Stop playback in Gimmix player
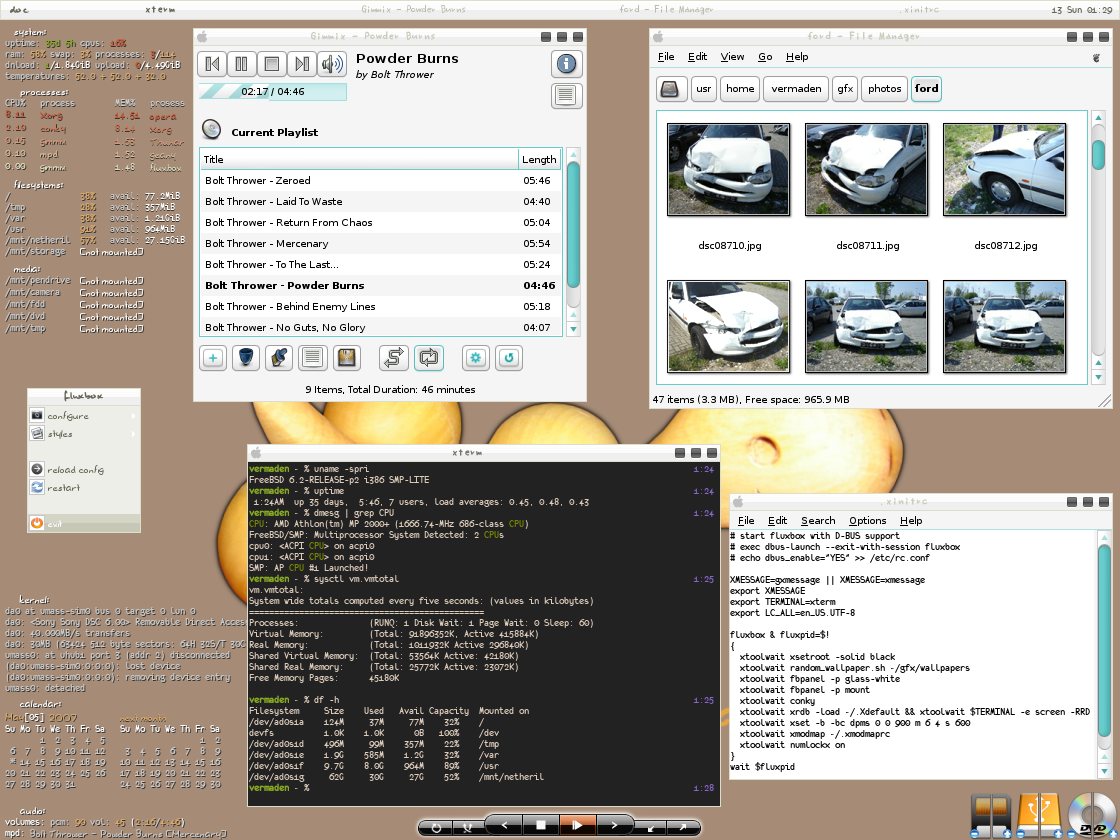Image resolution: width=1120 pixels, height=840 pixels. click(x=271, y=64)
